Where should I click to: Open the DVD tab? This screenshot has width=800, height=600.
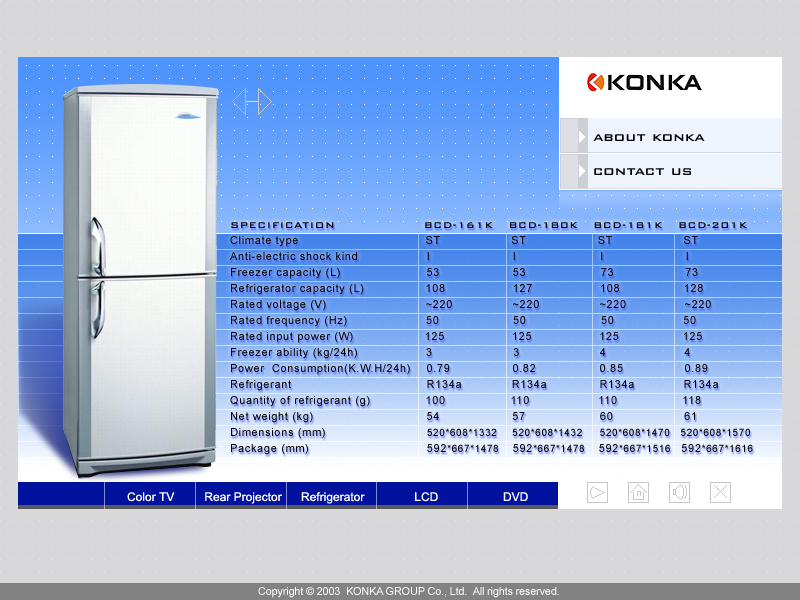pyautogui.click(x=515, y=496)
